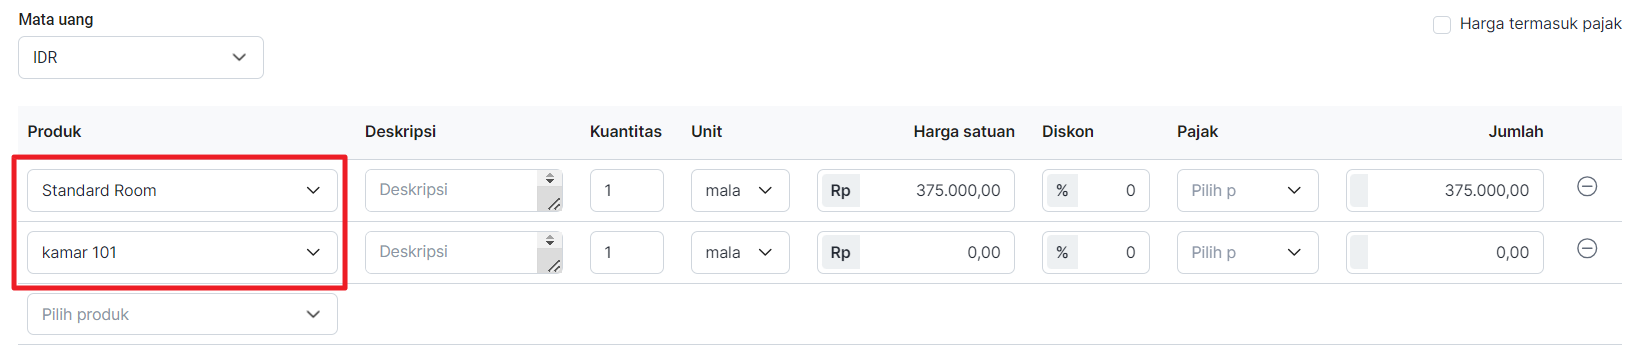Screen dimensions: 1645x360
Task: Open the Standard Room product dropdown
Action: click(x=182, y=190)
